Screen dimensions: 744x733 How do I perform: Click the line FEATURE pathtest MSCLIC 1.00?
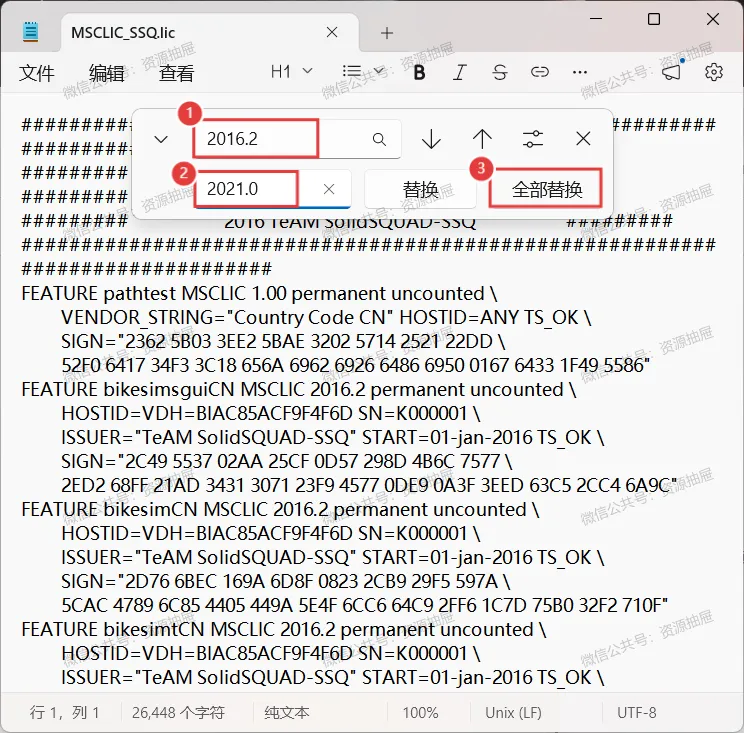tap(259, 294)
